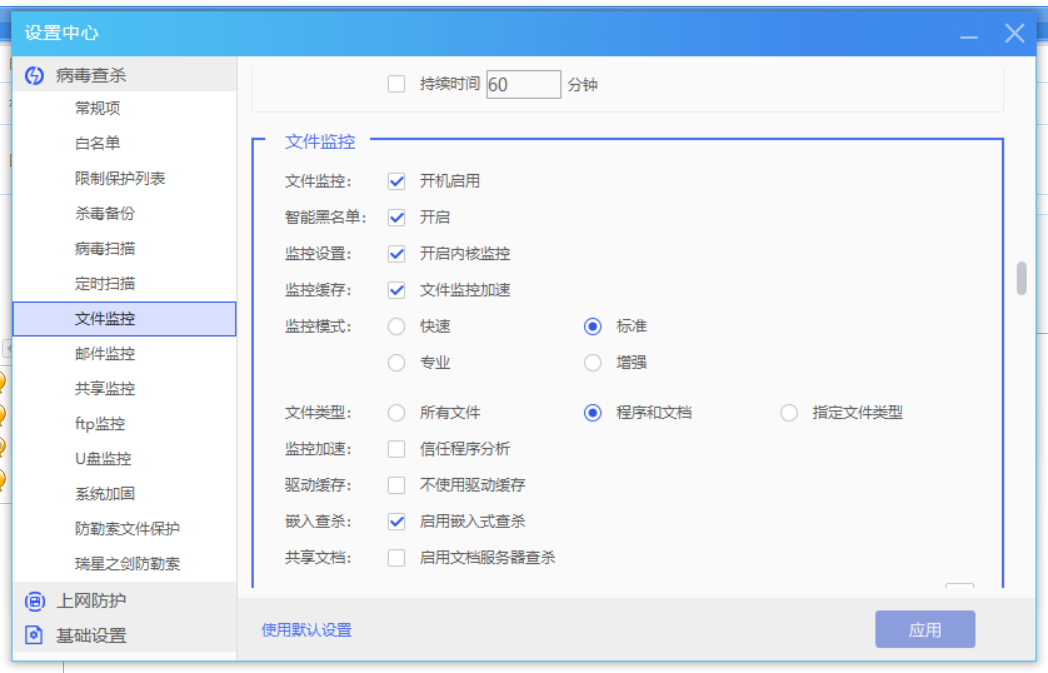Enable 不使用驱动缓存 checkbox
Viewport: 1048px width, 673px height.
pos(396,485)
